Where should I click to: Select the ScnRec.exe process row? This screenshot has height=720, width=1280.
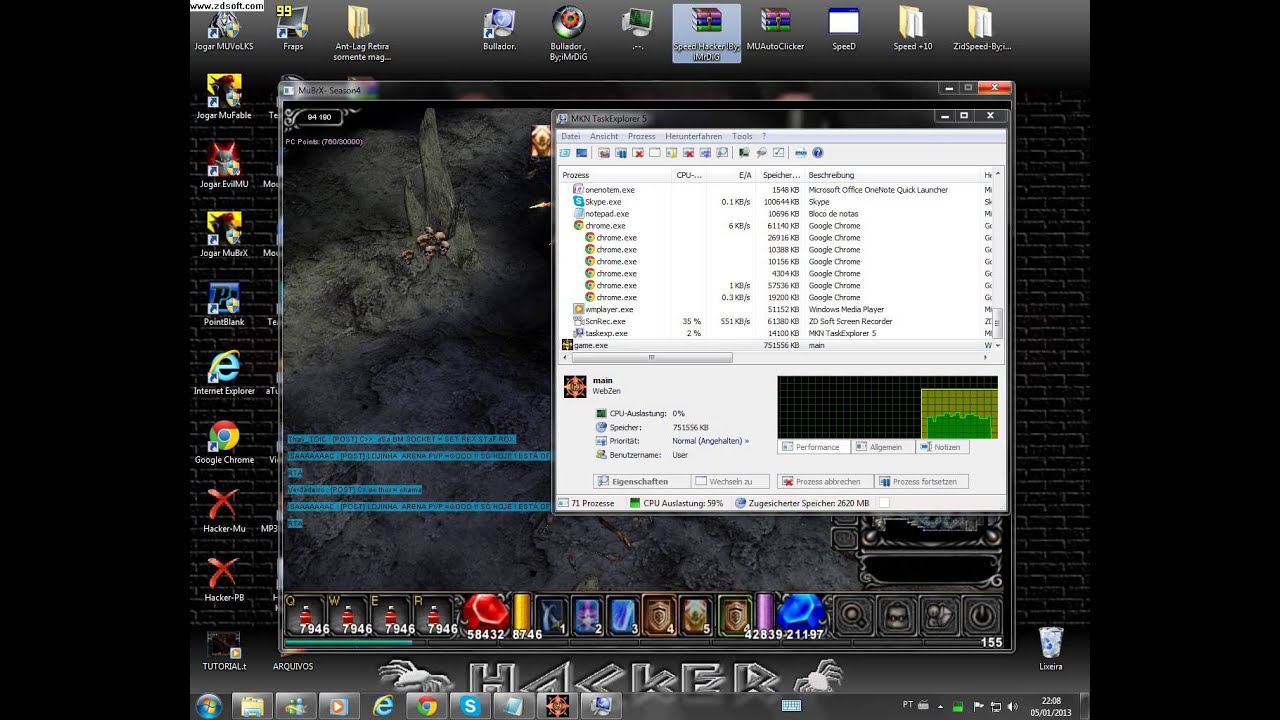[x=776, y=322]
